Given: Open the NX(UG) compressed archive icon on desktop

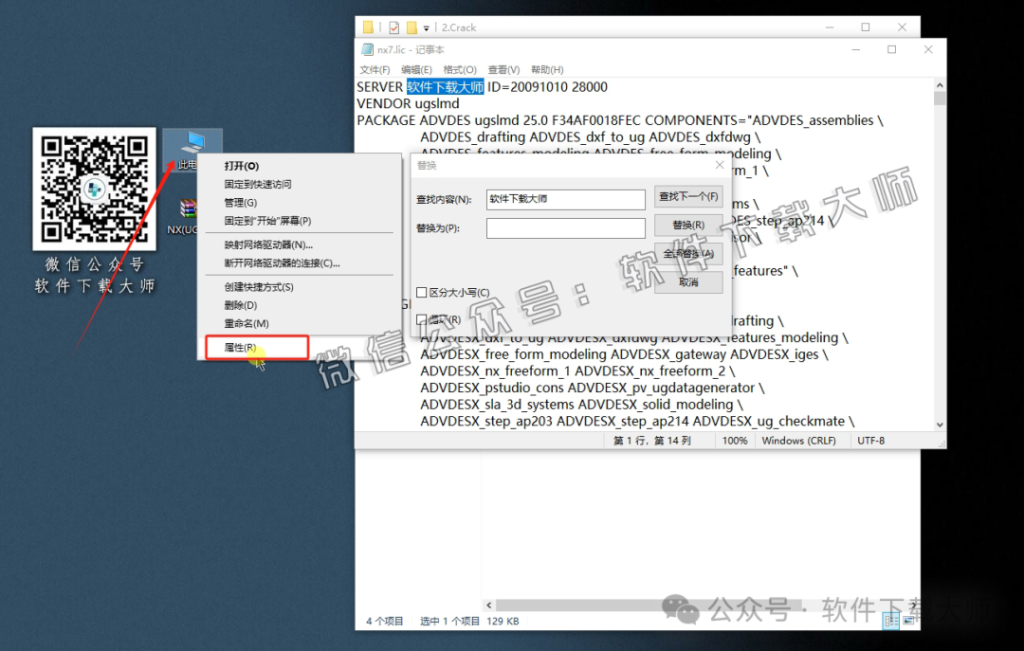Looking at the screenshot, I should click(190, 210).
